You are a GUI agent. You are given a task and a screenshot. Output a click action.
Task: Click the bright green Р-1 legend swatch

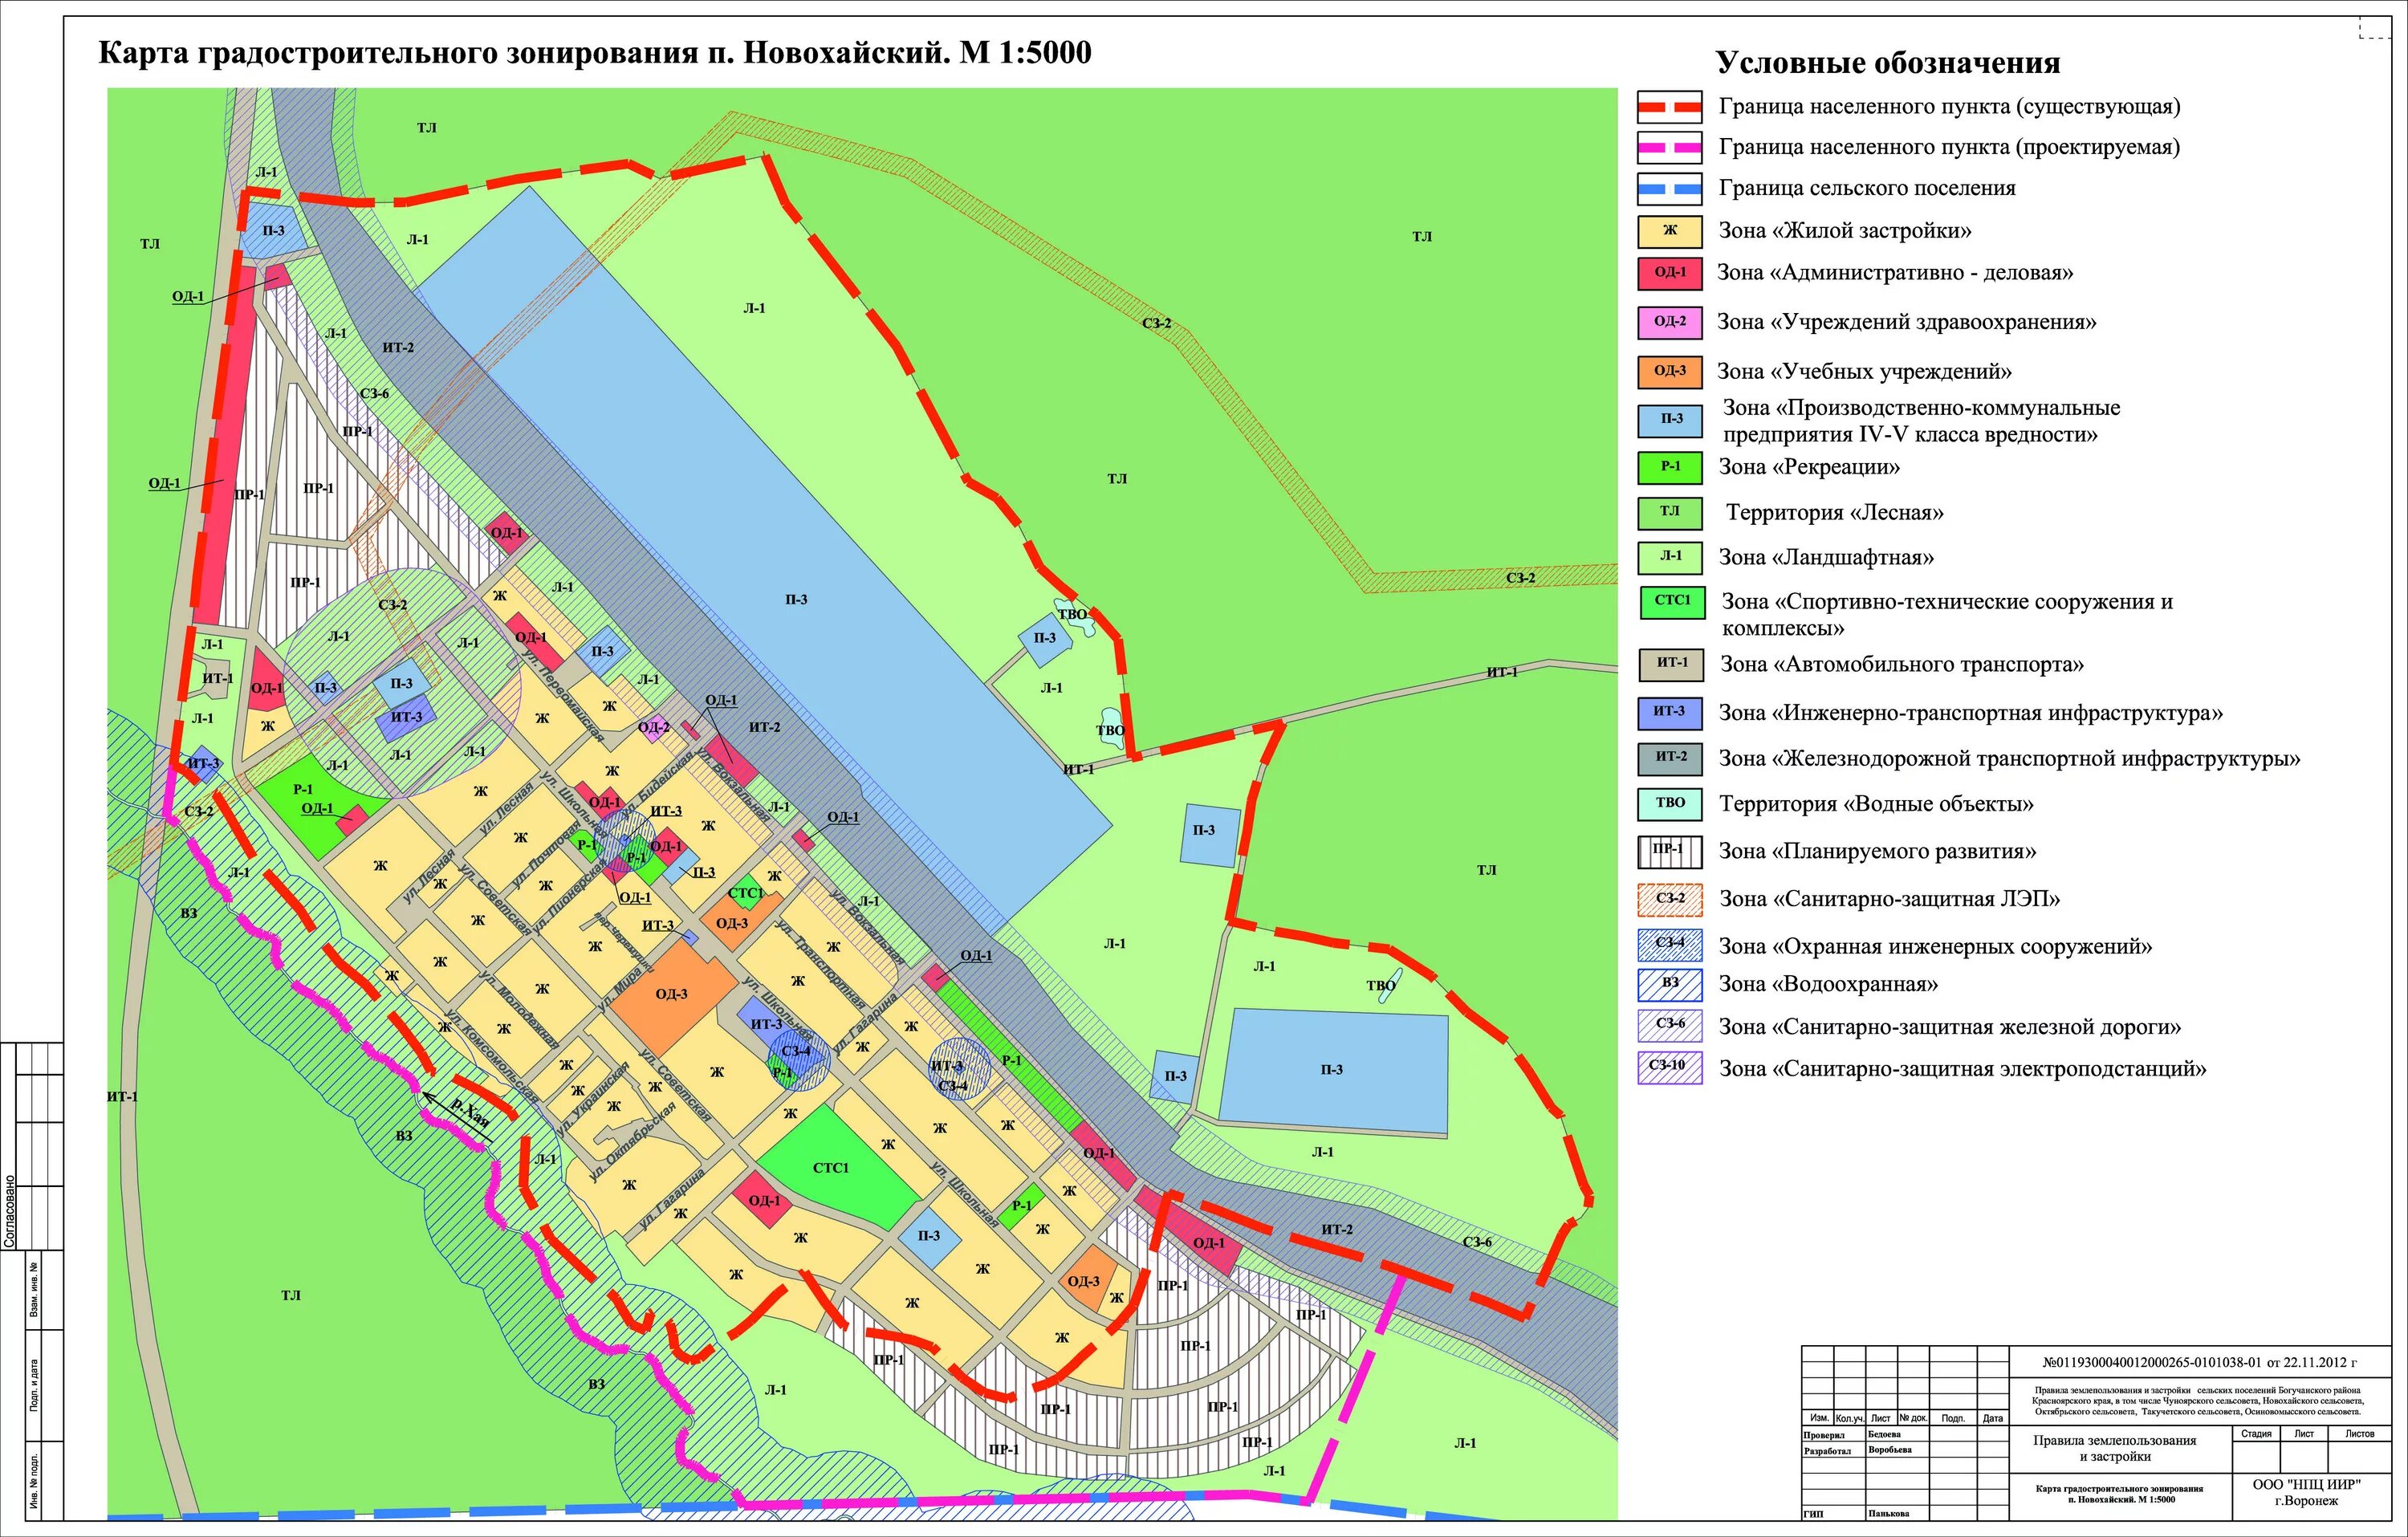coord(1669,467)
